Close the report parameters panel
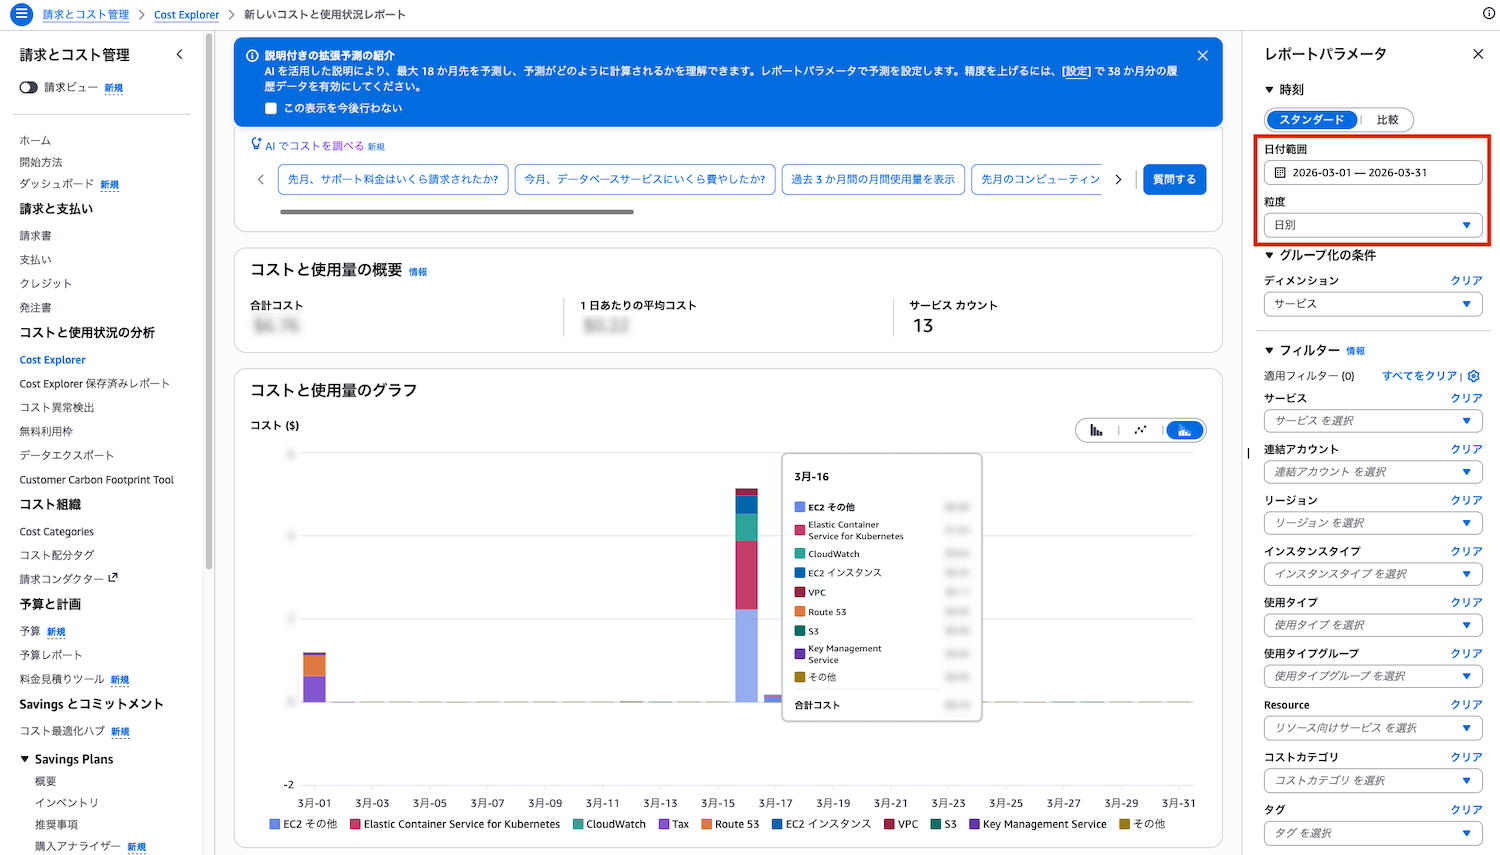This screenshot has width=1500, height=855. [1478, 54]
